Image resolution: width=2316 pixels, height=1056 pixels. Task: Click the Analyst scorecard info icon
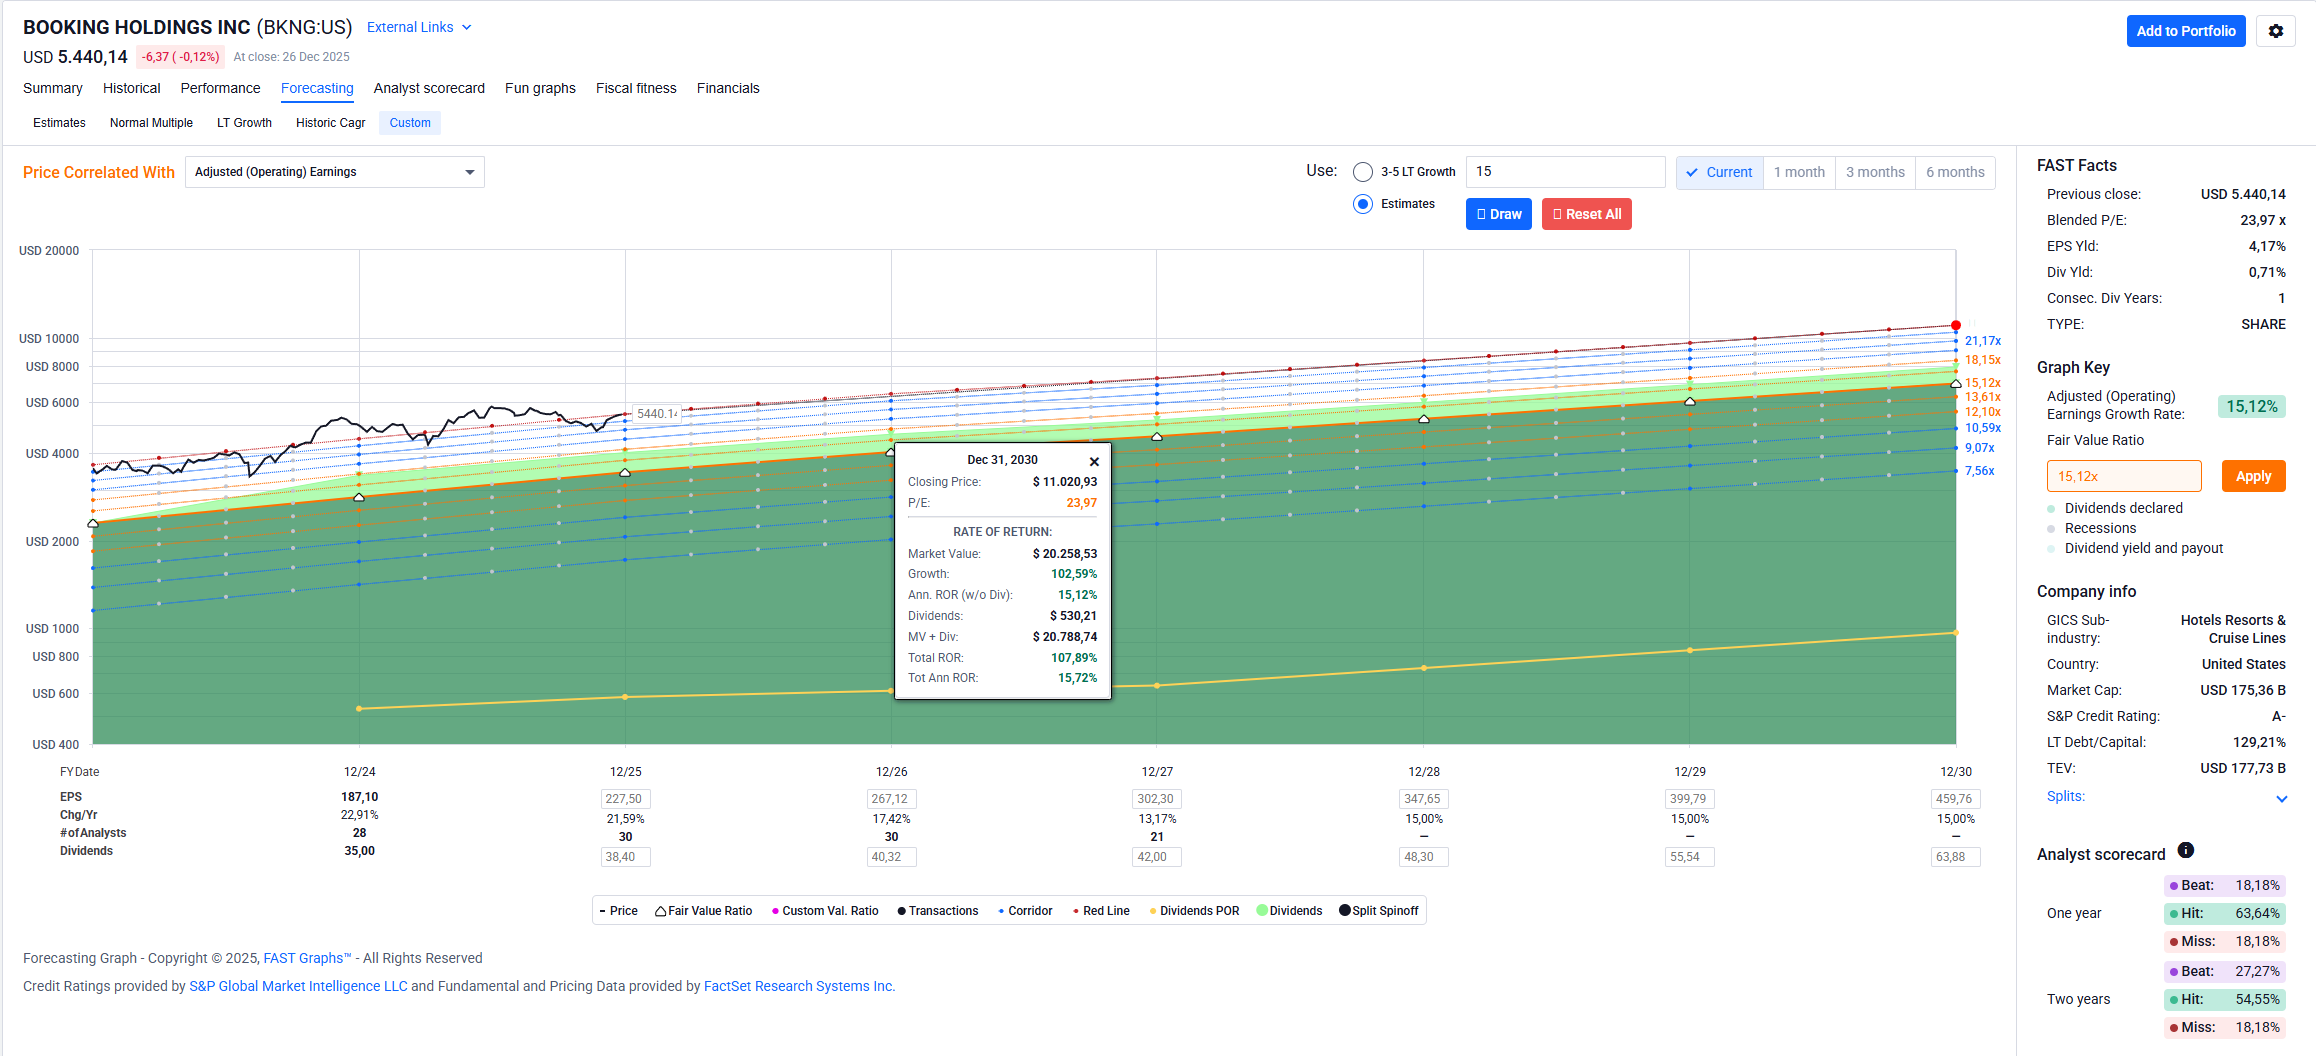[2186, 851]
